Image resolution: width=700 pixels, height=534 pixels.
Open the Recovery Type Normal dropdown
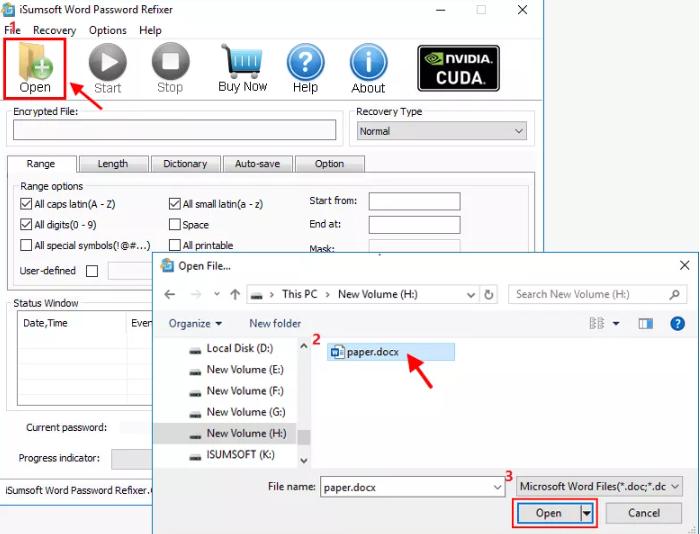pos(442,131)
